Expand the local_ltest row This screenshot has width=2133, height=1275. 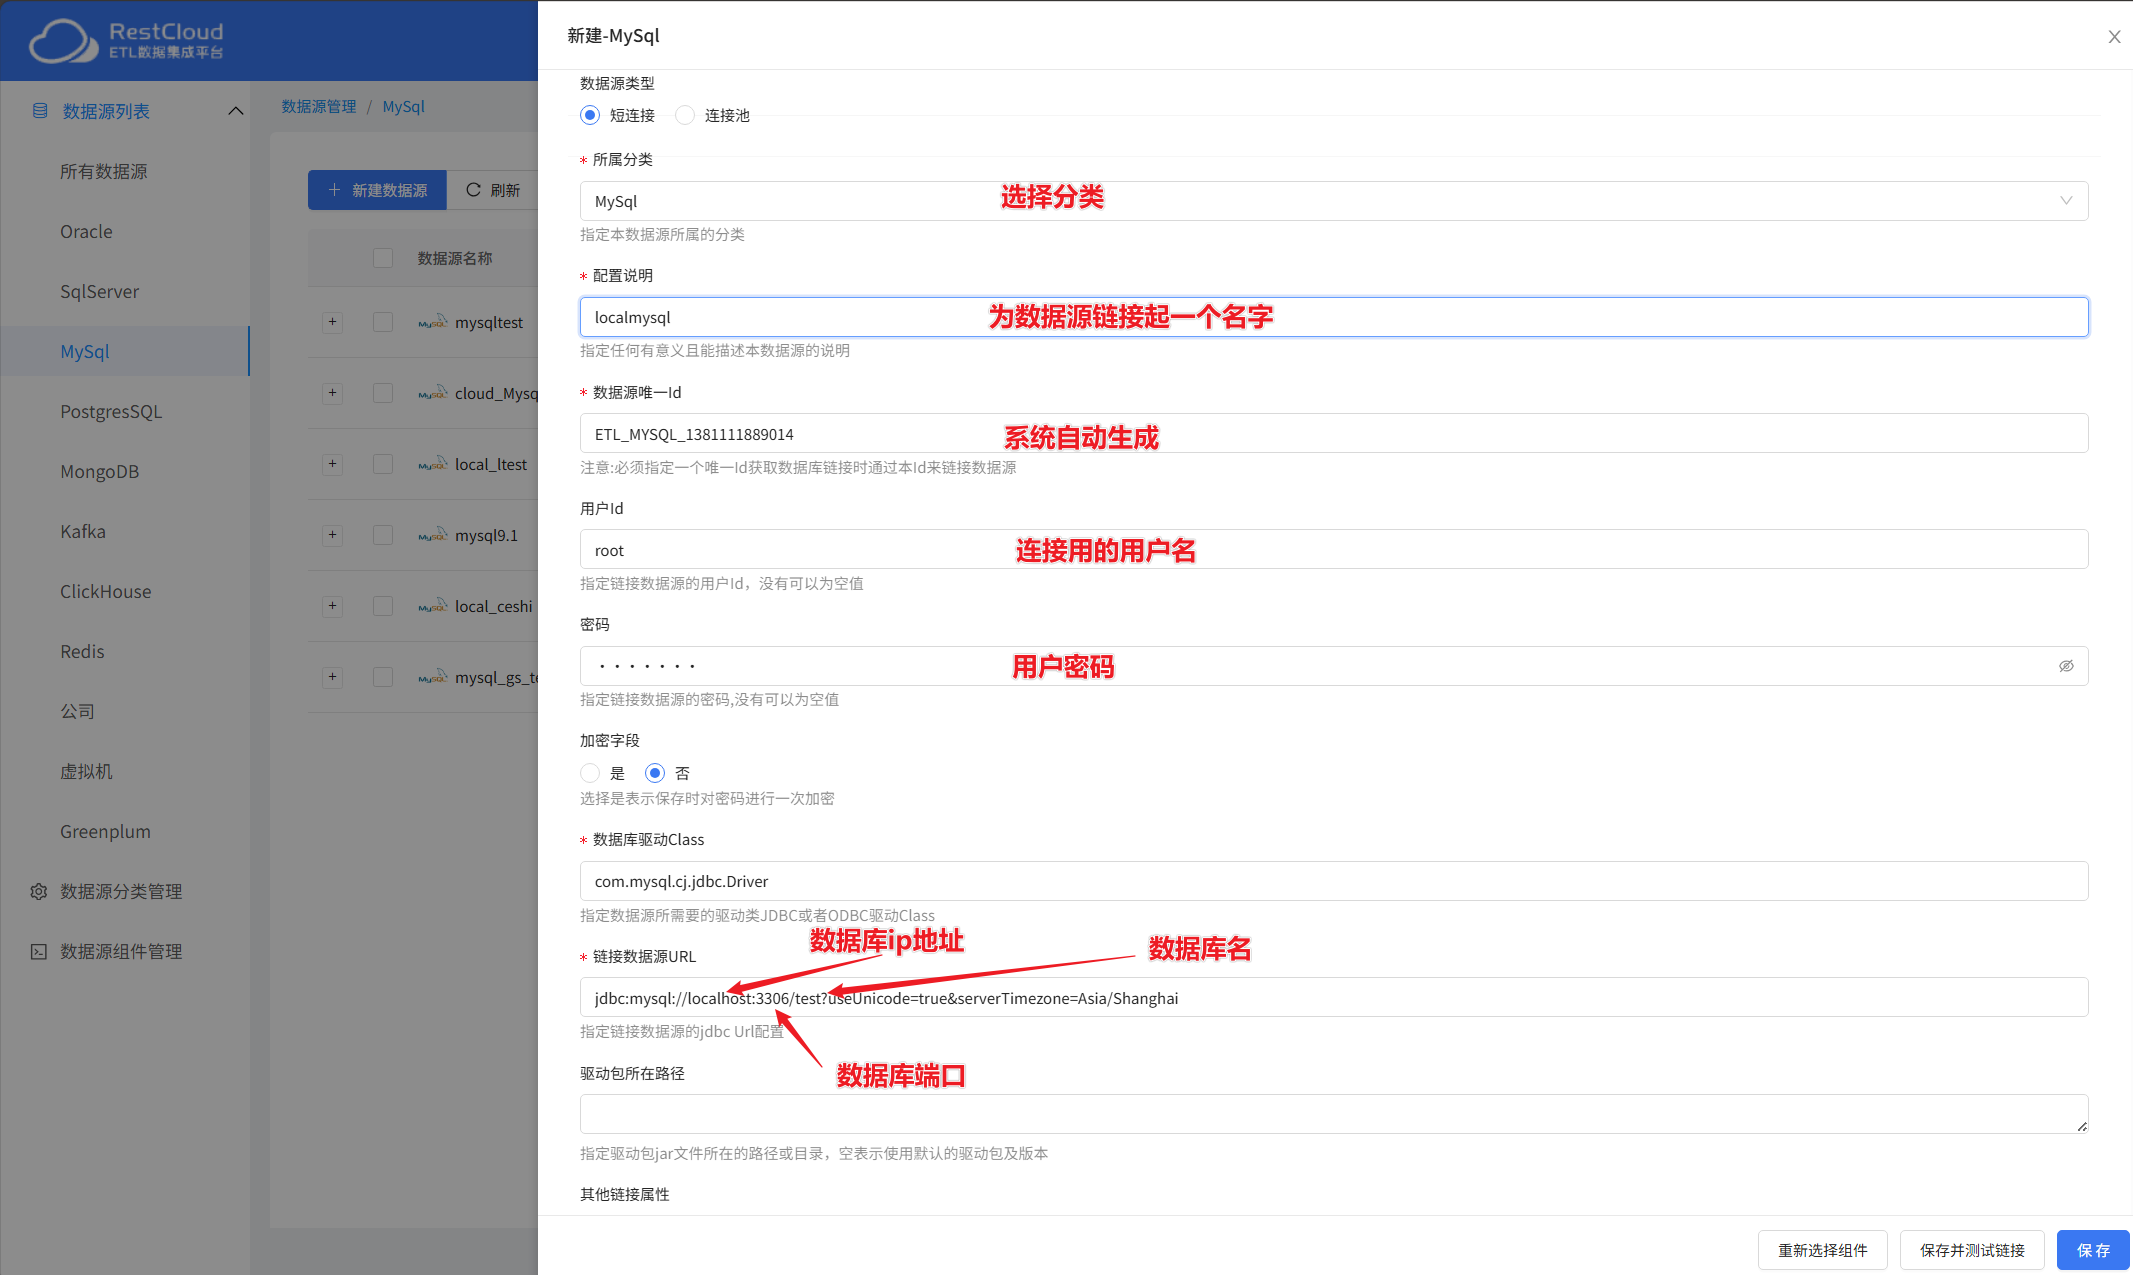(x=333, y=464)
